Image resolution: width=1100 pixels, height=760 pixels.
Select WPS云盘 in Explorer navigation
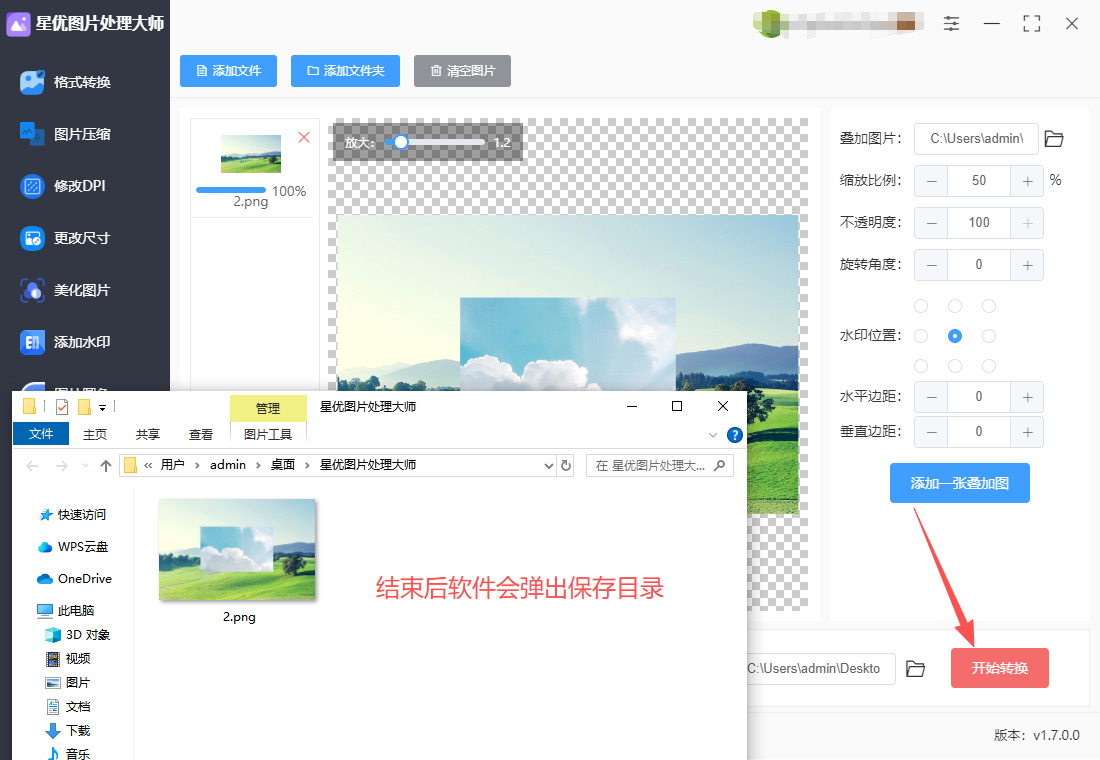[x=74, y=547]
